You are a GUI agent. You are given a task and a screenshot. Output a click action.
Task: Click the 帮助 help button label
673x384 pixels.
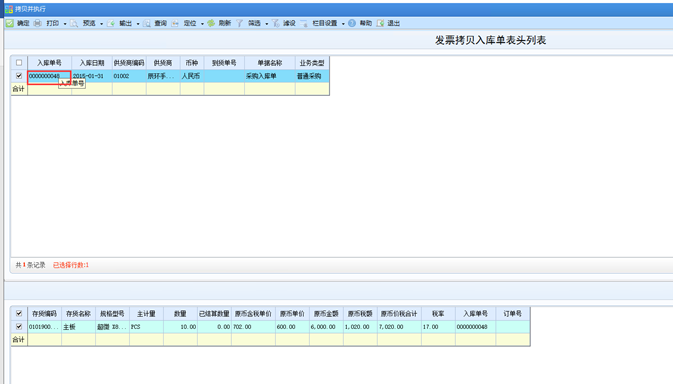pos(366,23)
